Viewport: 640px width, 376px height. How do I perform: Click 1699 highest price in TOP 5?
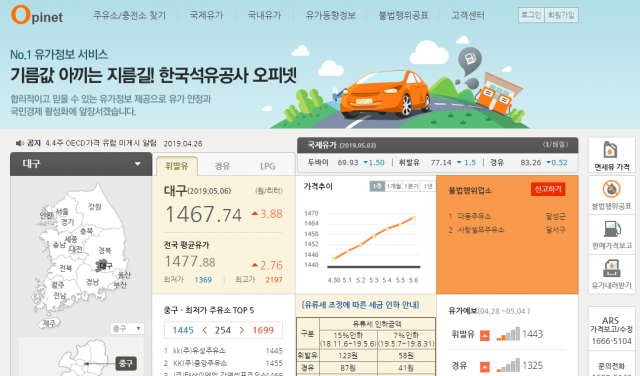pyautogui.click(x=263, y=330)
